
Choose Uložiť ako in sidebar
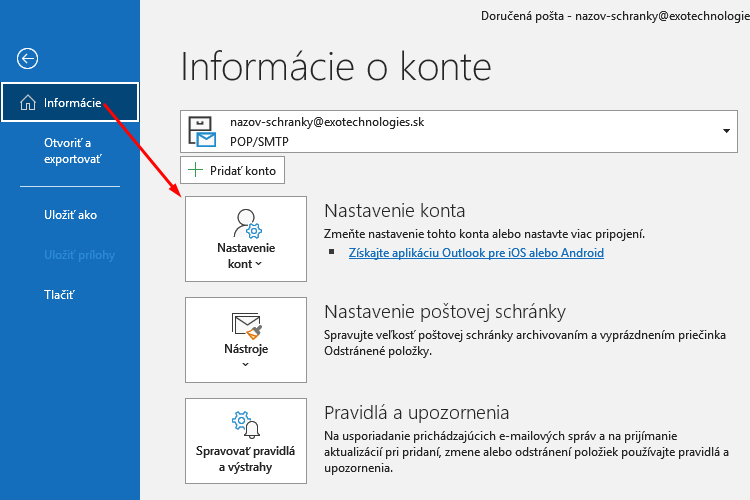(70, 215)
